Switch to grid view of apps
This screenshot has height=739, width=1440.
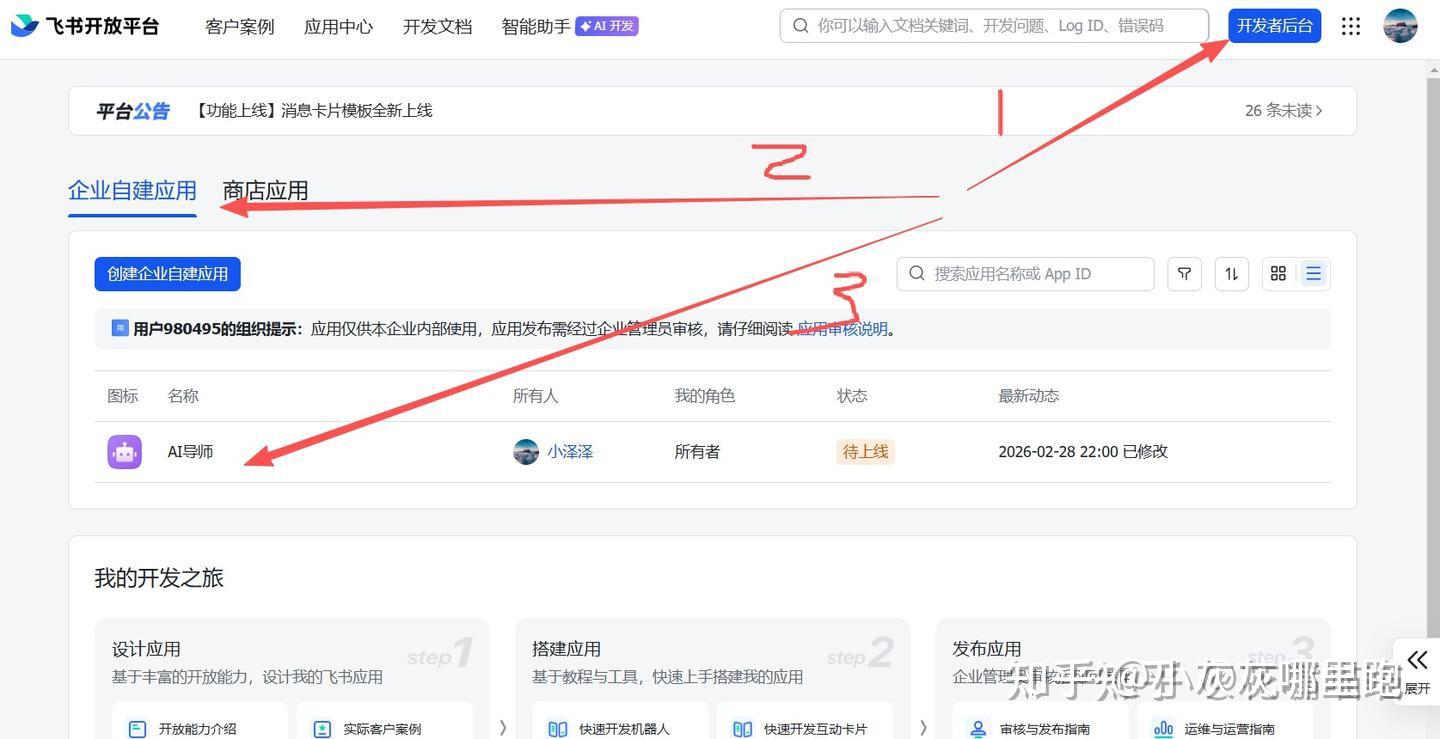[1278, 274]
